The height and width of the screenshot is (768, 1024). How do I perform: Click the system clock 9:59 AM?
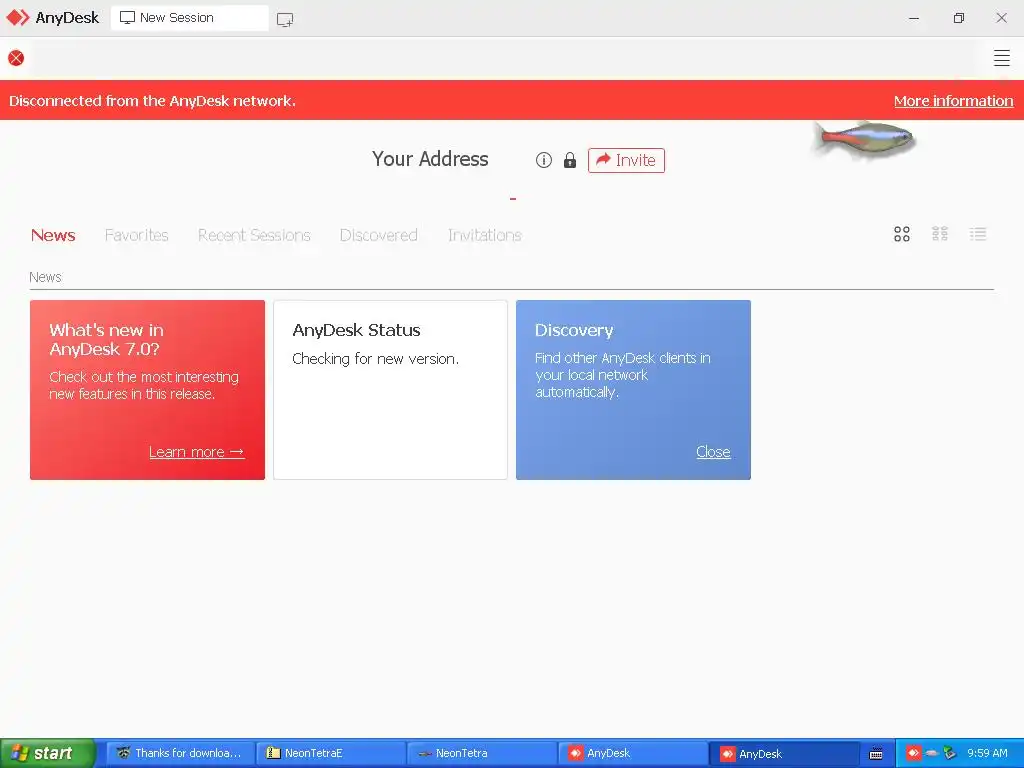(987, 753)
